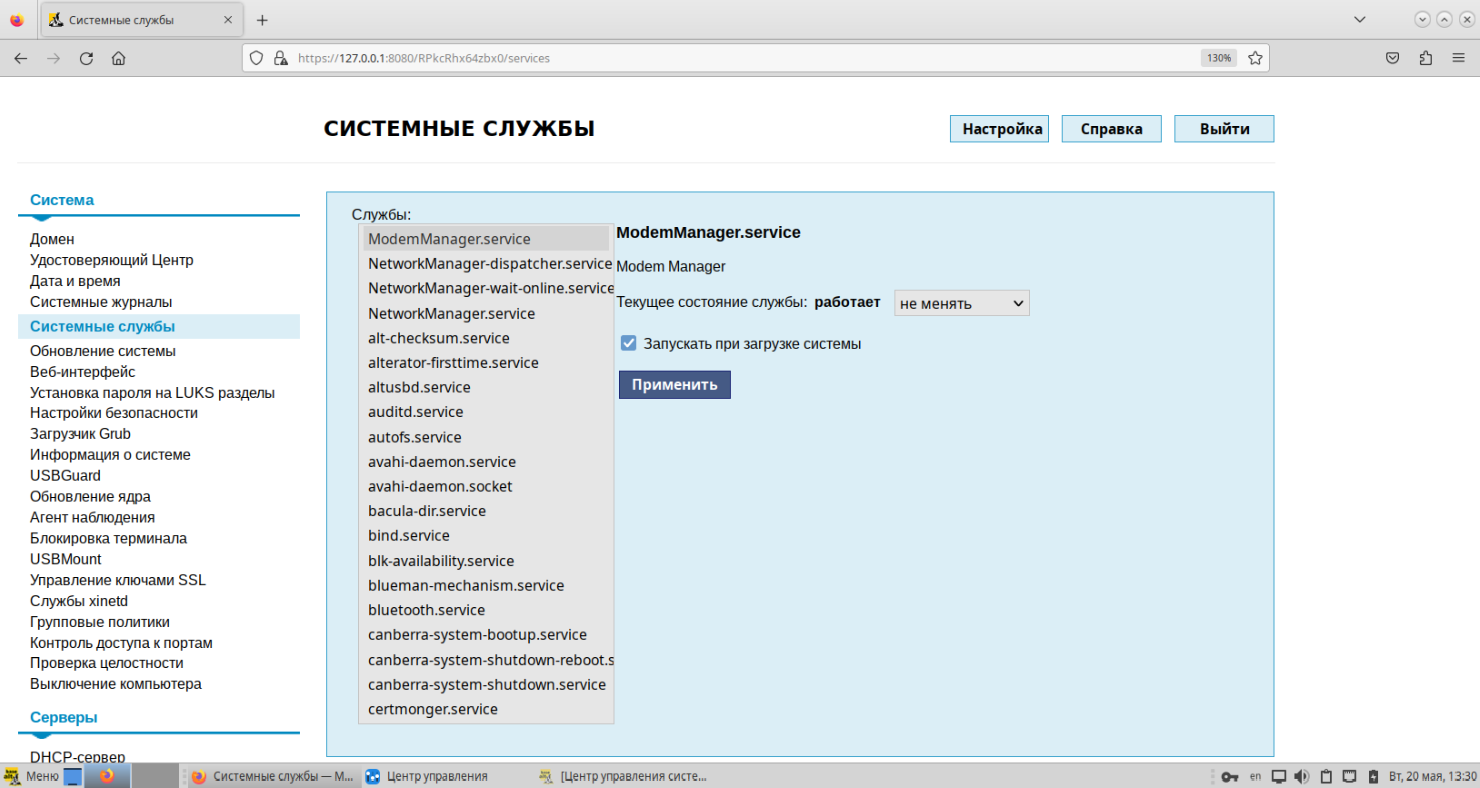Switch to [Центр управления систе... taskbar window
This screenshot has height=788, width=1480.
click(x=622, y=776)
